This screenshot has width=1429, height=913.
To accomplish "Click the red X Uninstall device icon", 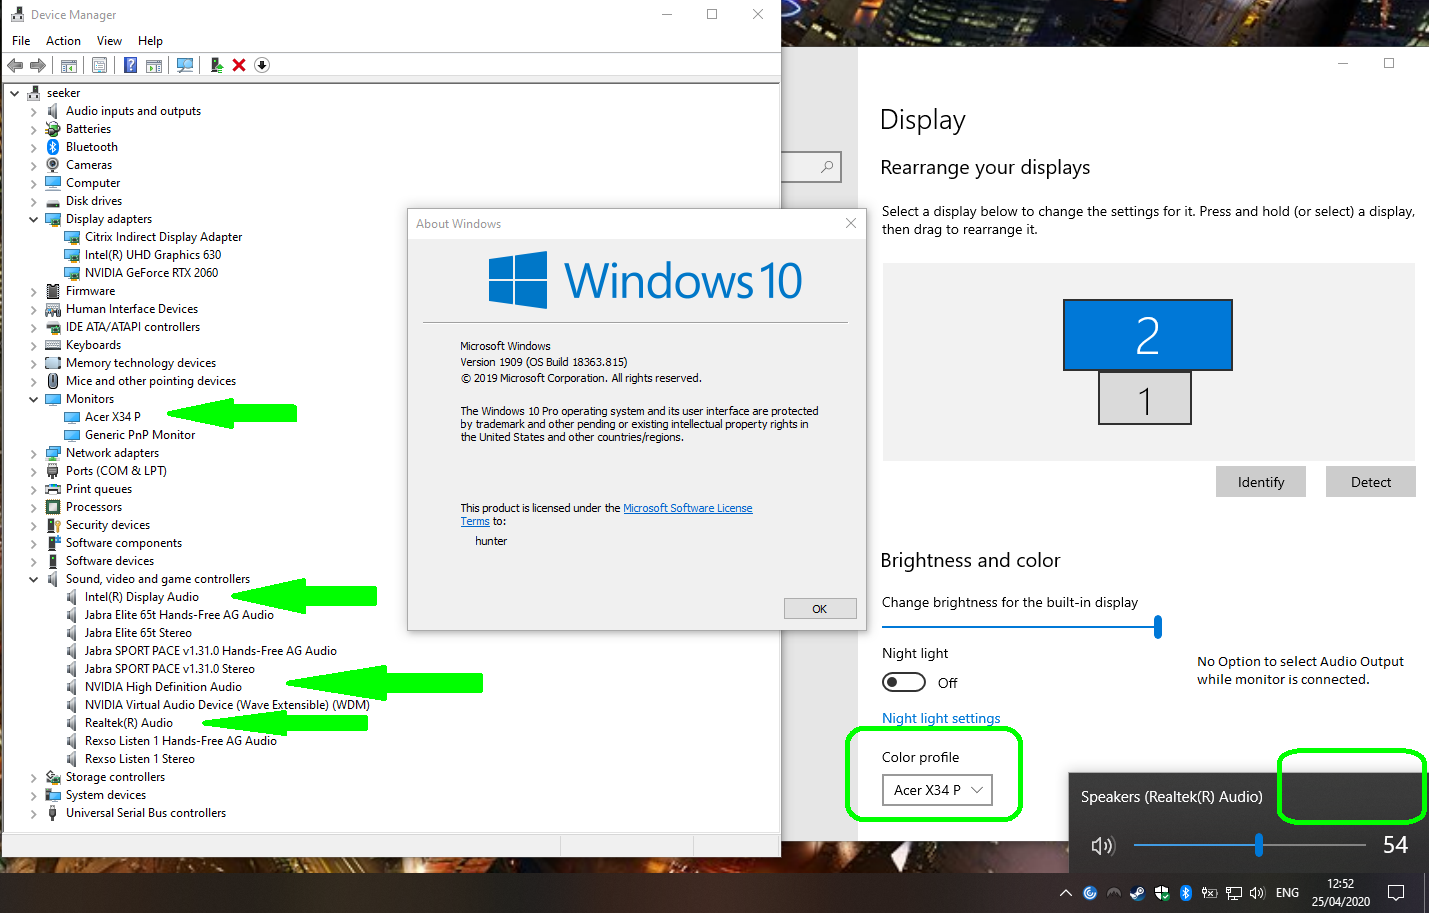I will (x=239, y=65).
